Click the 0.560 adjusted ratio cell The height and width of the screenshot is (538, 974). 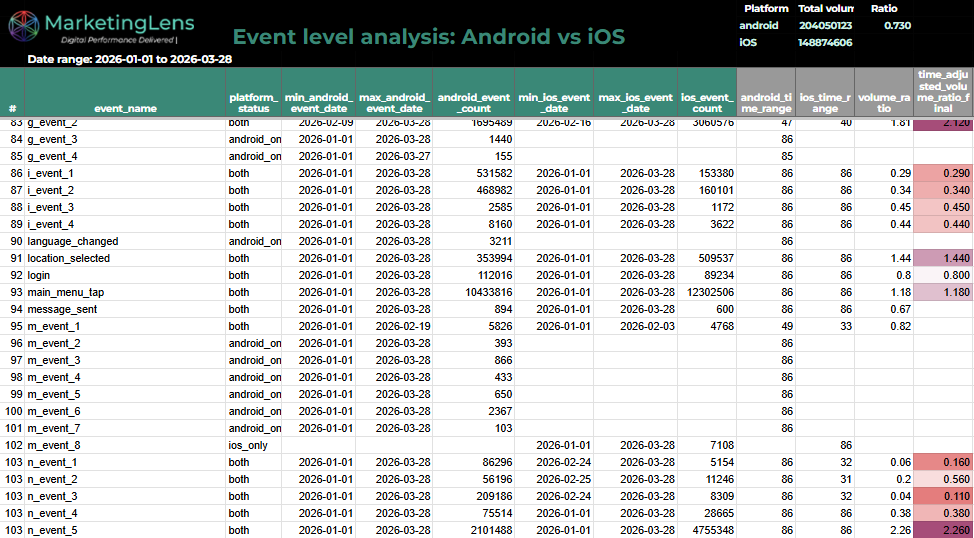[x=943, y=480]
